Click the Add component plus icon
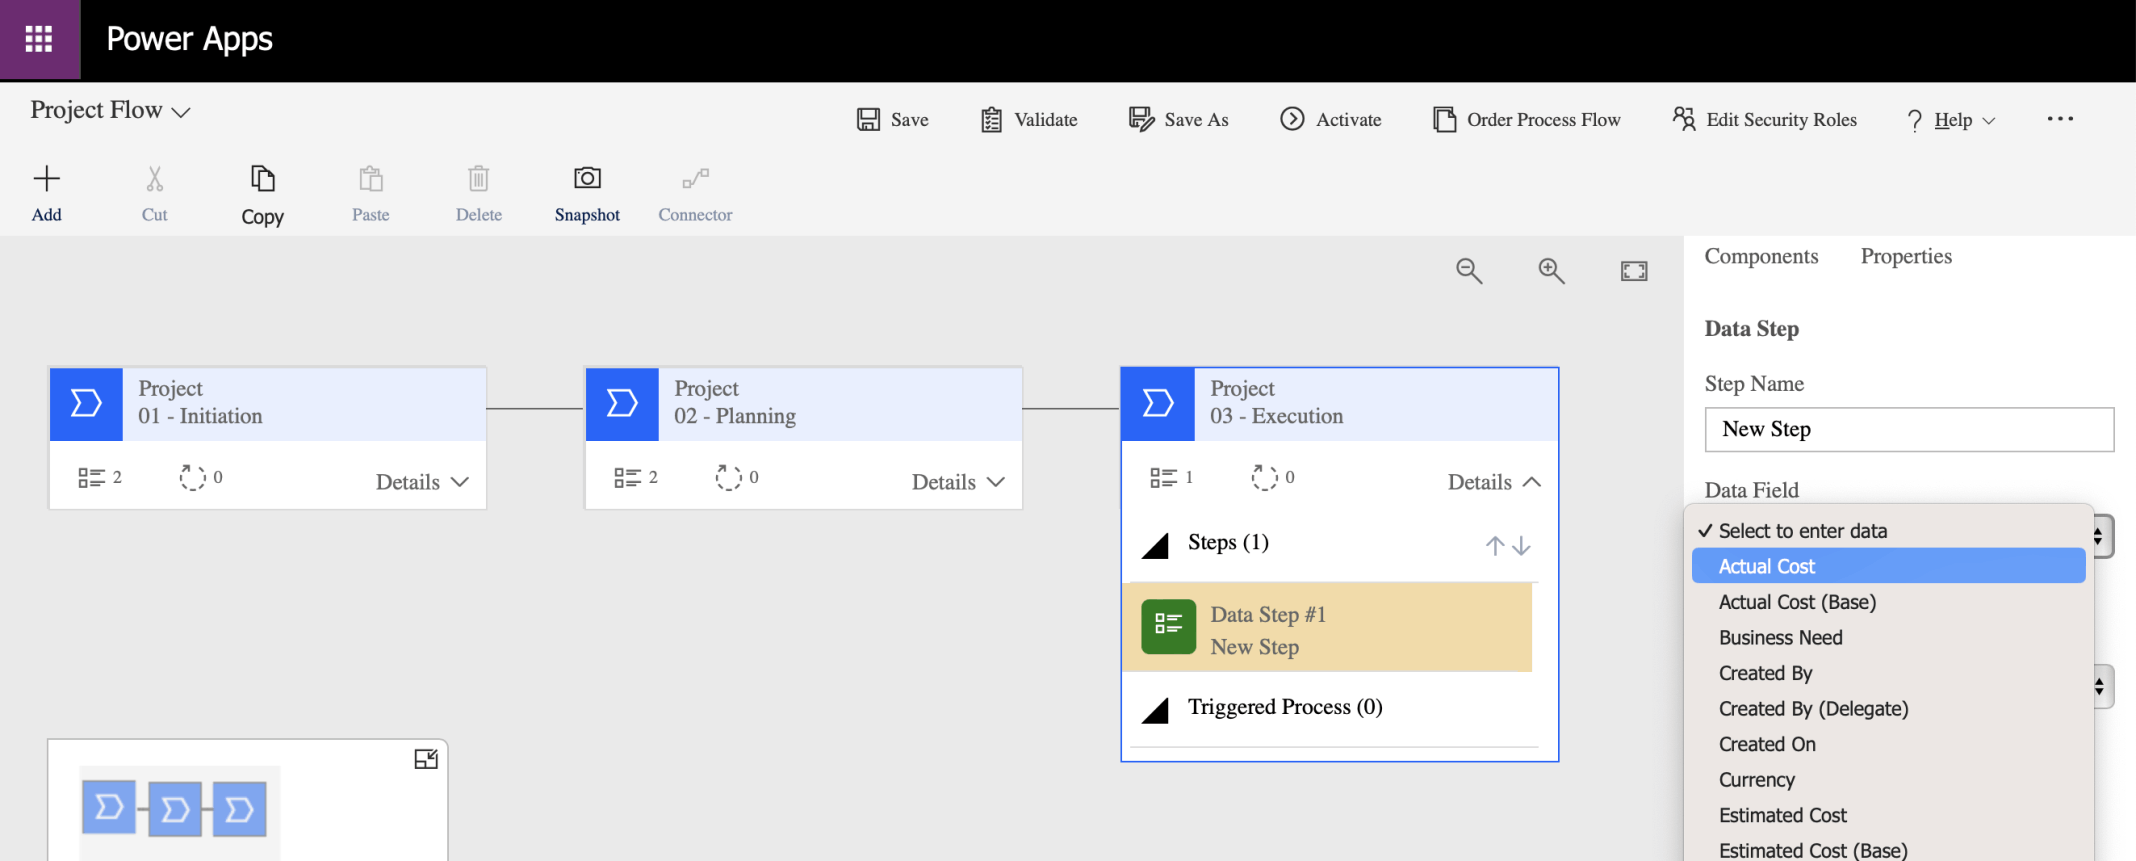 coord(47,180)
